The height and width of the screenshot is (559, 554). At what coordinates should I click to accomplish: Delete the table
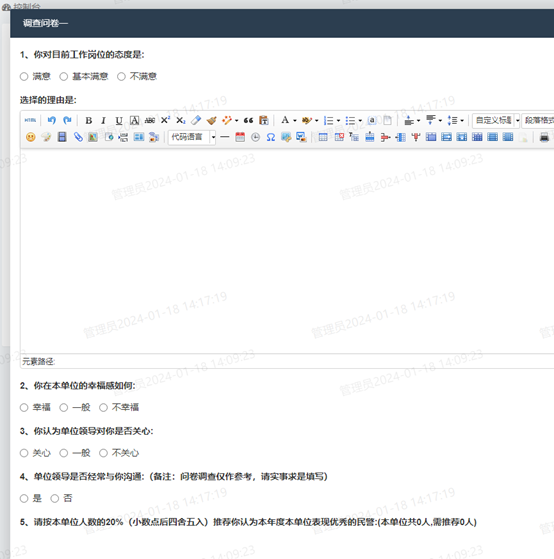pos(339,137)
